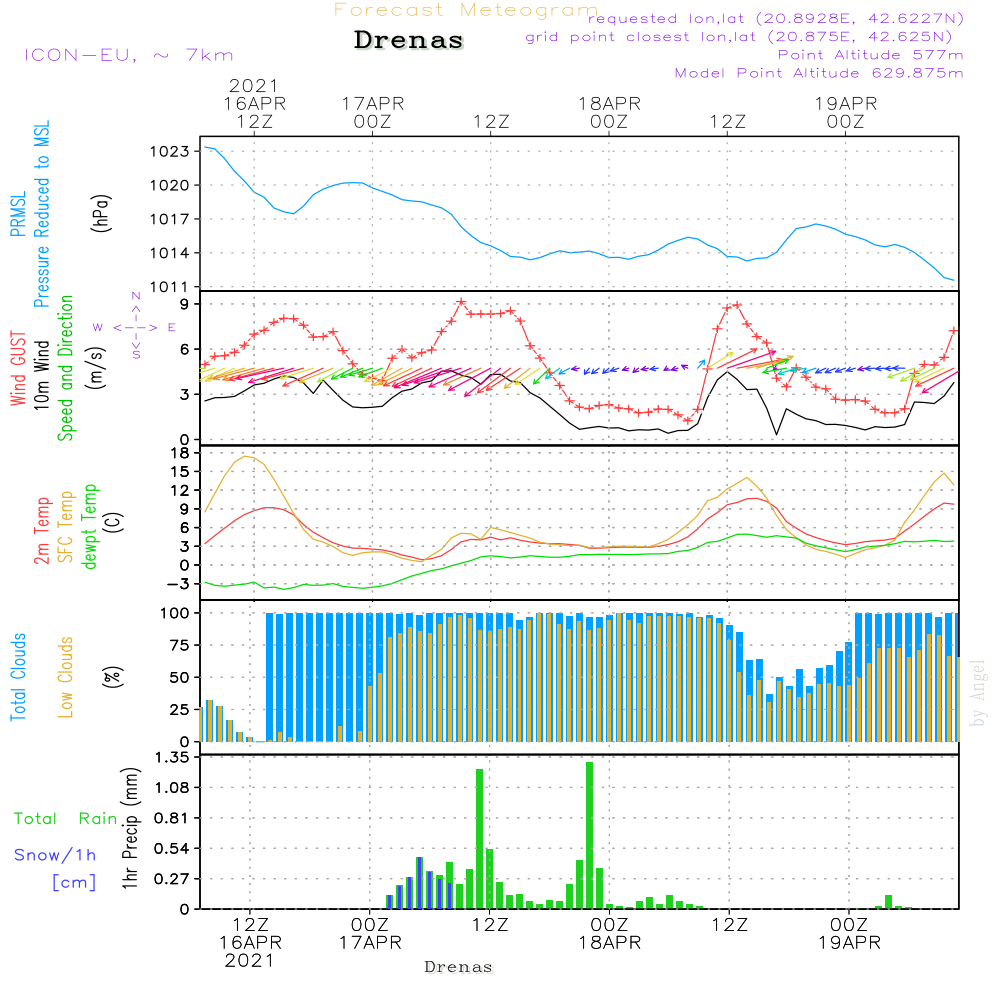
Task: Click the red 'Wind GUST' label
Action: [x=18, y=368]
